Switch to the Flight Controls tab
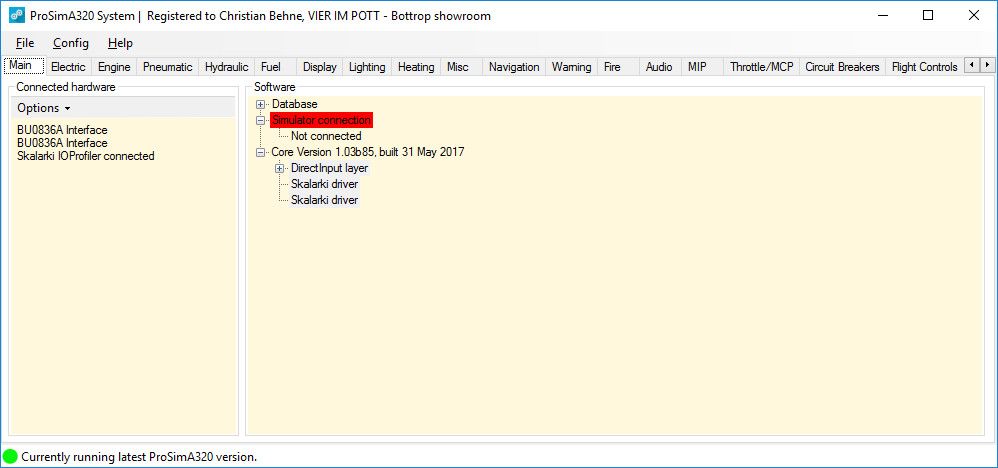Screen dimensions: 998x468 click(924, 67)
